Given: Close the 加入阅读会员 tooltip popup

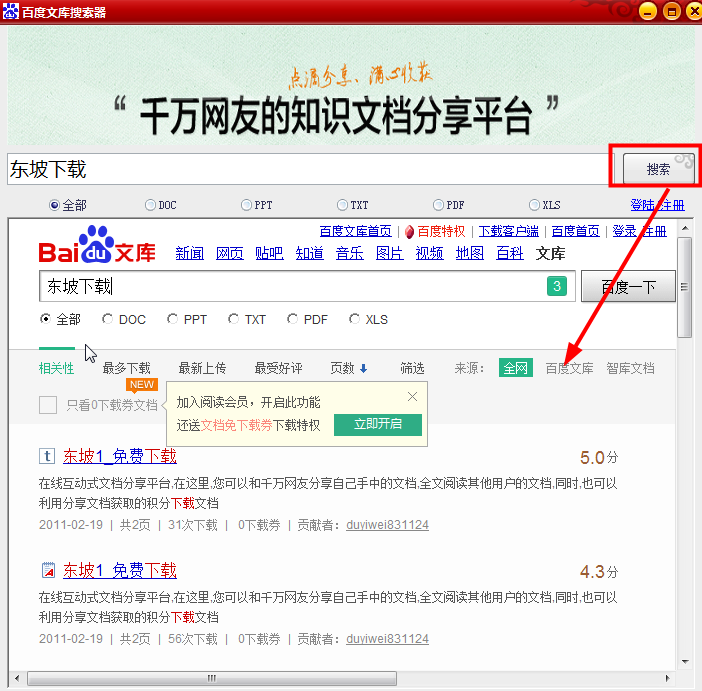Looking at the screenshot, I should click(x=412, y=396).
